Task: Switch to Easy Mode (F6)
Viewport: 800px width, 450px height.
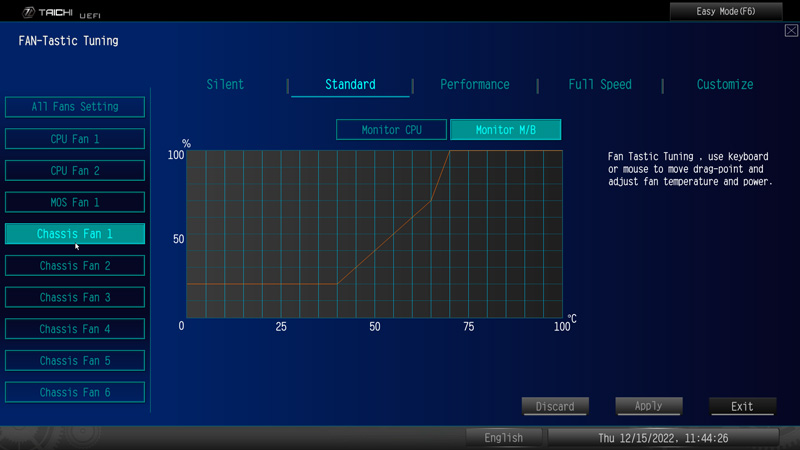Action: 726,11
